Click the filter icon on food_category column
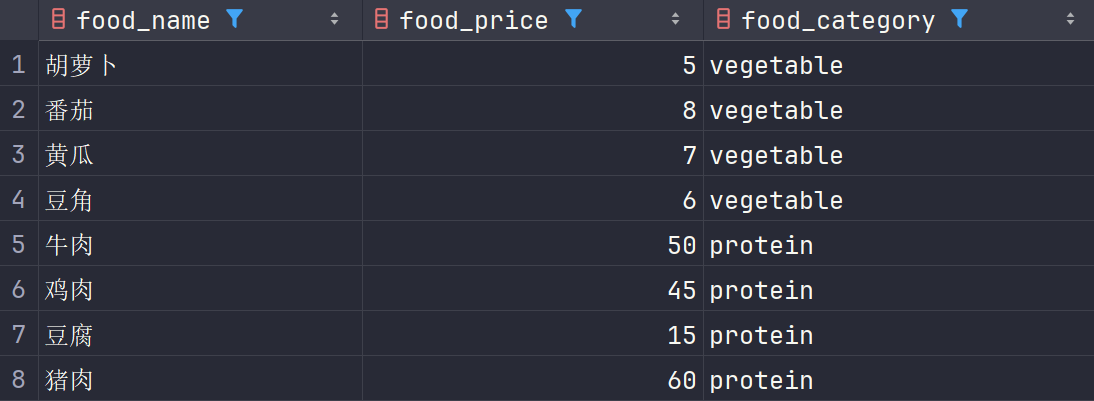This screenshot has width=1094, height=401. (959, 19)
